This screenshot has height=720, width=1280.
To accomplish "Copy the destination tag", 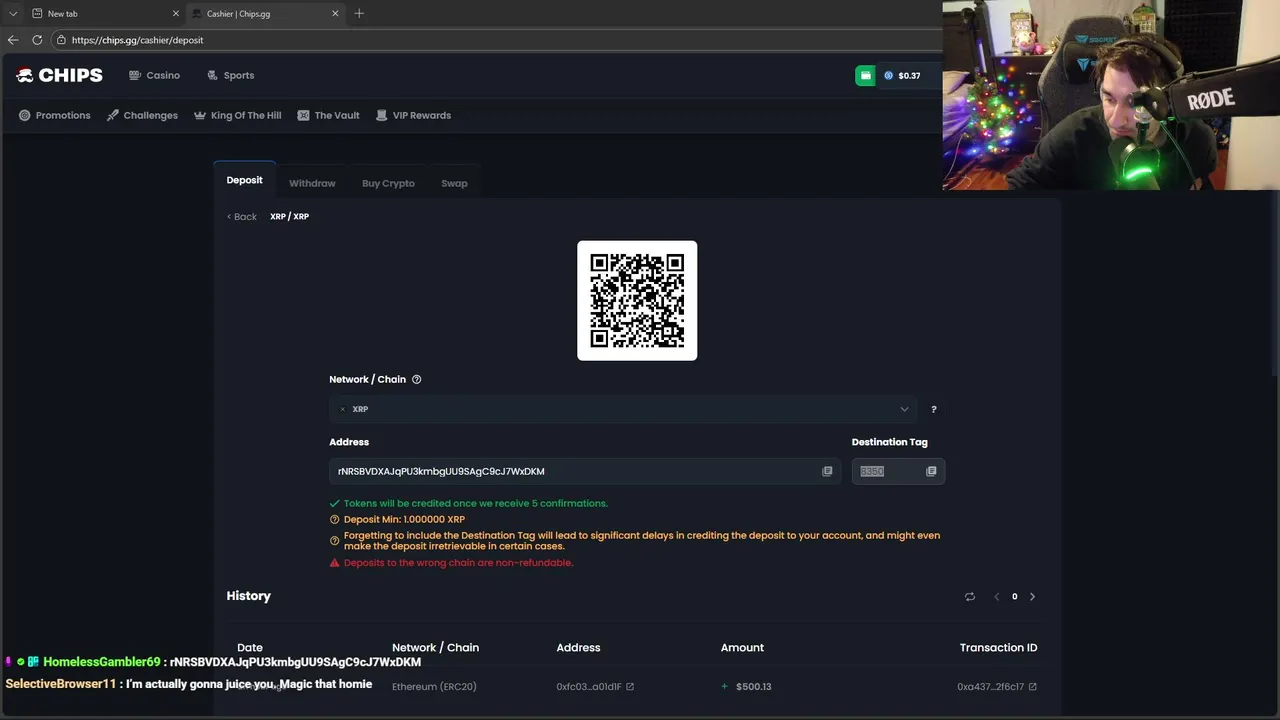I will 931,471.
